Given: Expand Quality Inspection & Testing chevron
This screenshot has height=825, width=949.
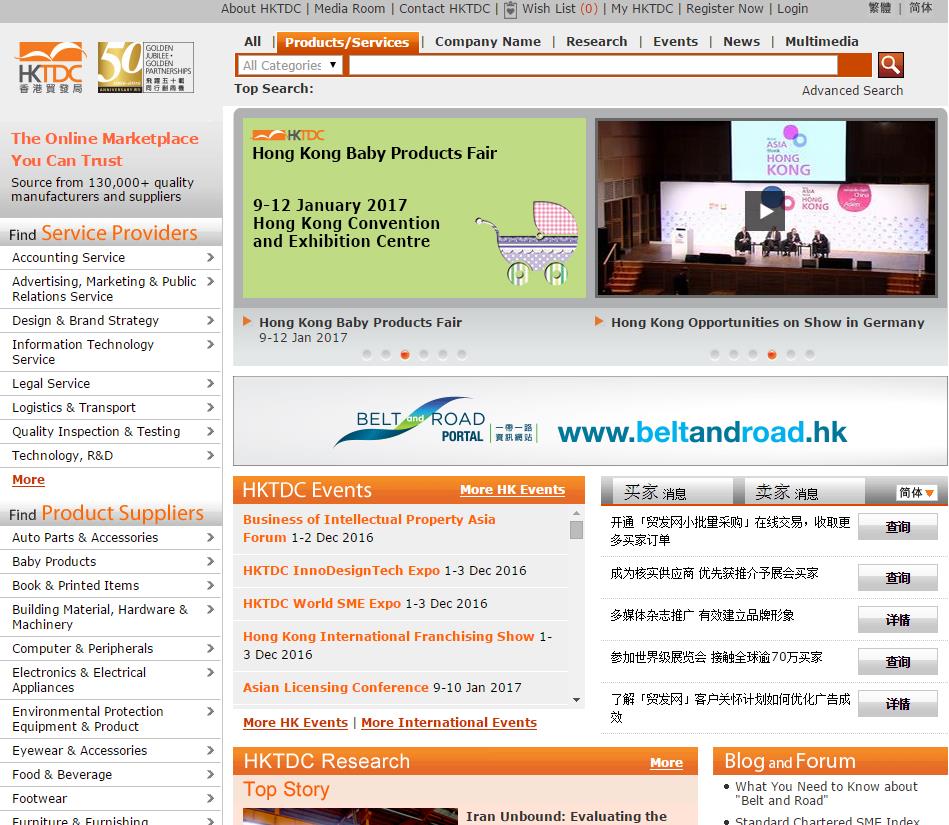Looking at the screenshot, I should click(x=210, y=431).
